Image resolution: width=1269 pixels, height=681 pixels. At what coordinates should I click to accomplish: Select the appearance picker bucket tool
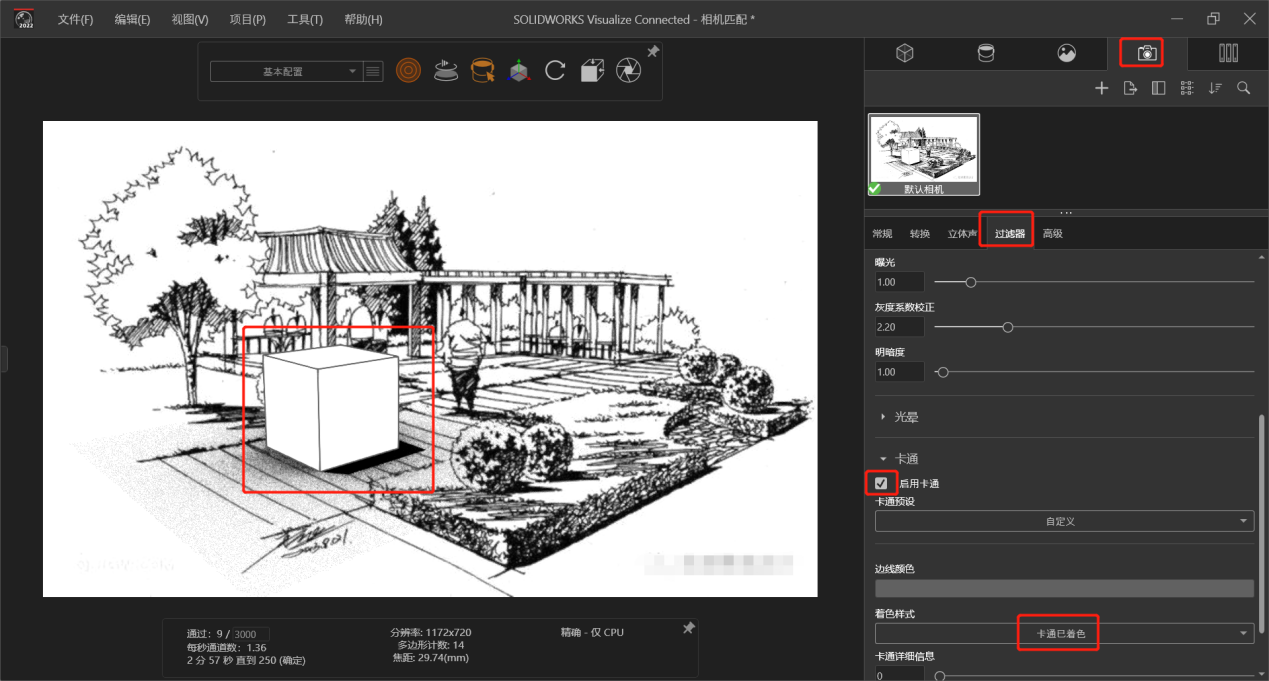coord(483,71)
